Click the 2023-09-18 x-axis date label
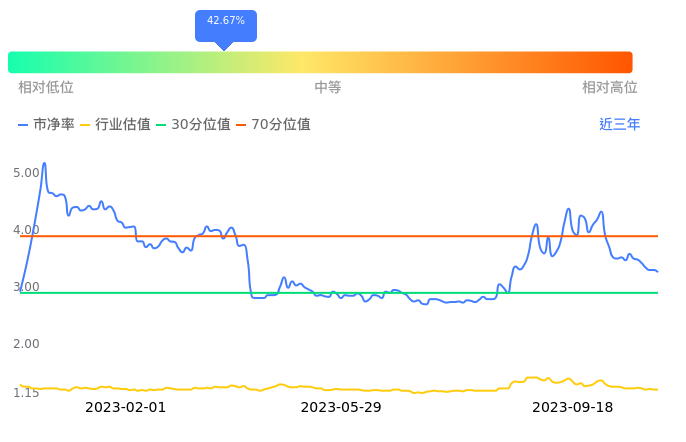Image resolution: width=686 pixels, height=442 pixels. pos(572,408)
